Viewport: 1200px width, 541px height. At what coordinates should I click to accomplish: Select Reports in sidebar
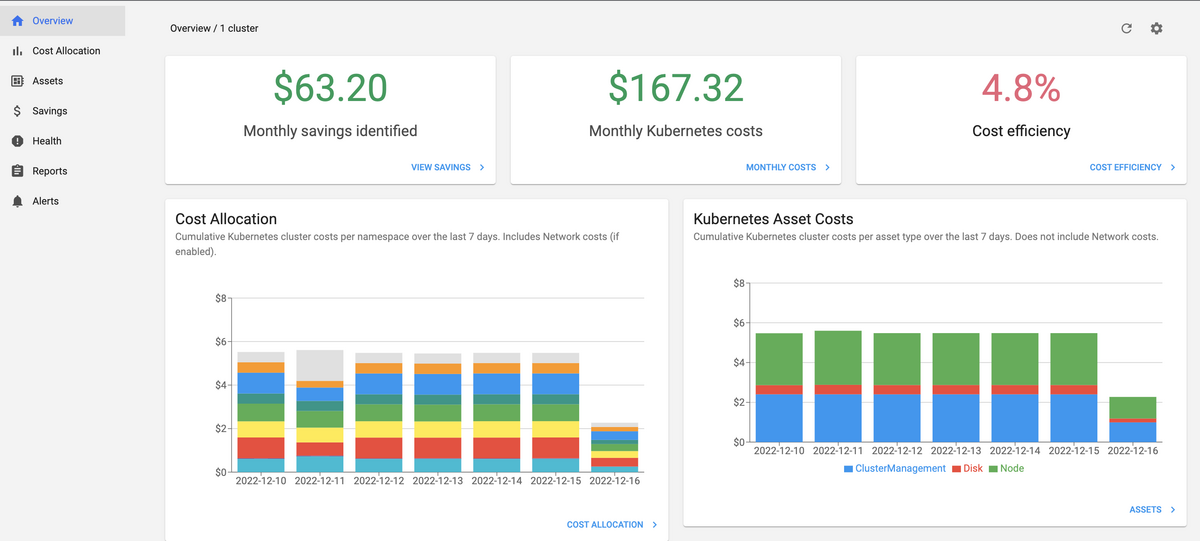pyautogui.click(x=63, y=171)
